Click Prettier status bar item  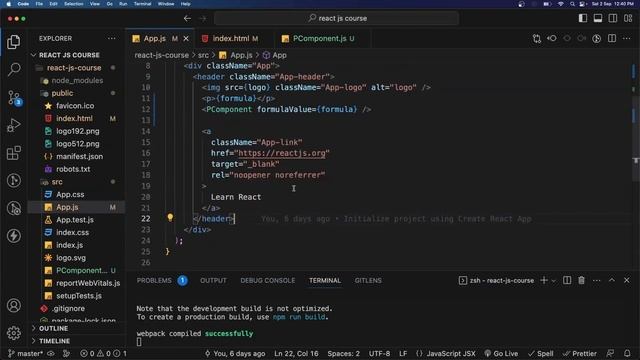pos(579,353)
